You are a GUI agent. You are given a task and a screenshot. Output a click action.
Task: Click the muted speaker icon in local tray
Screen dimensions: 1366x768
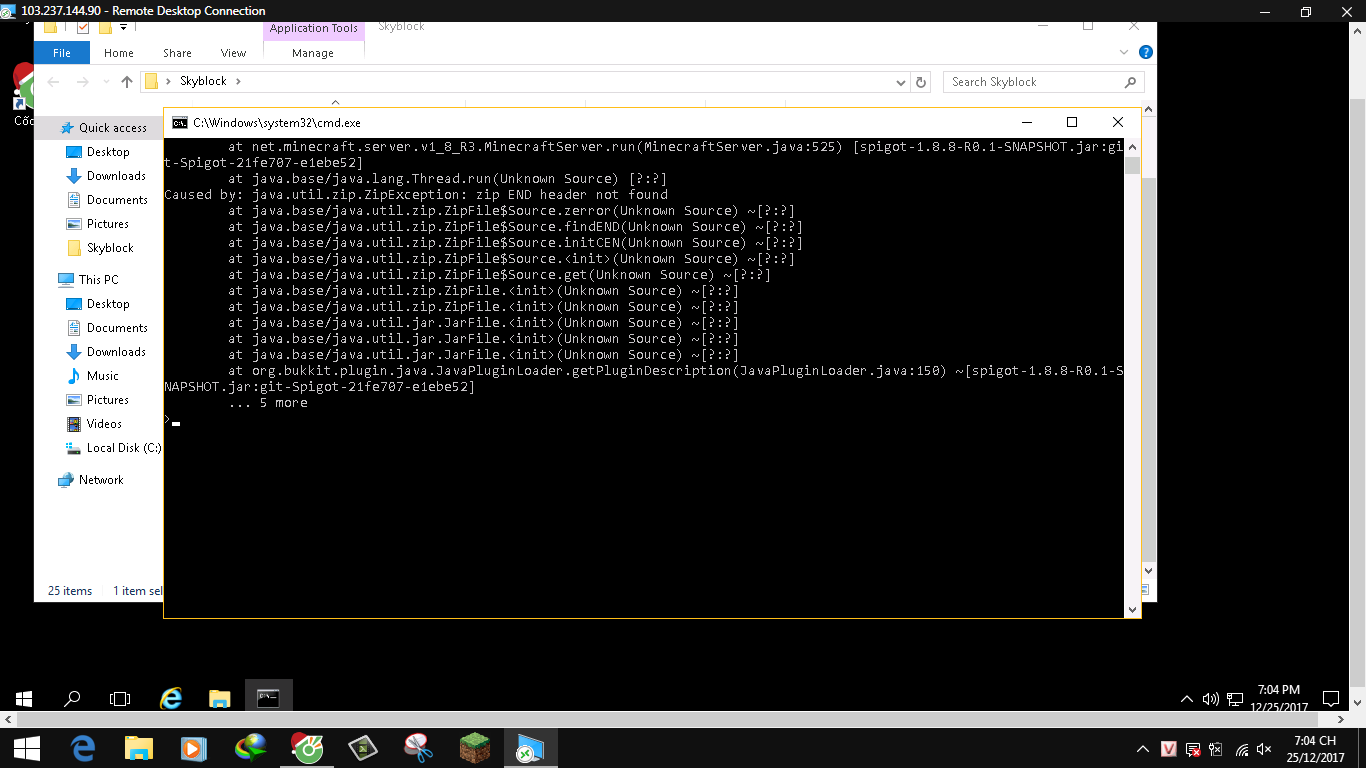pos(1265,749)
